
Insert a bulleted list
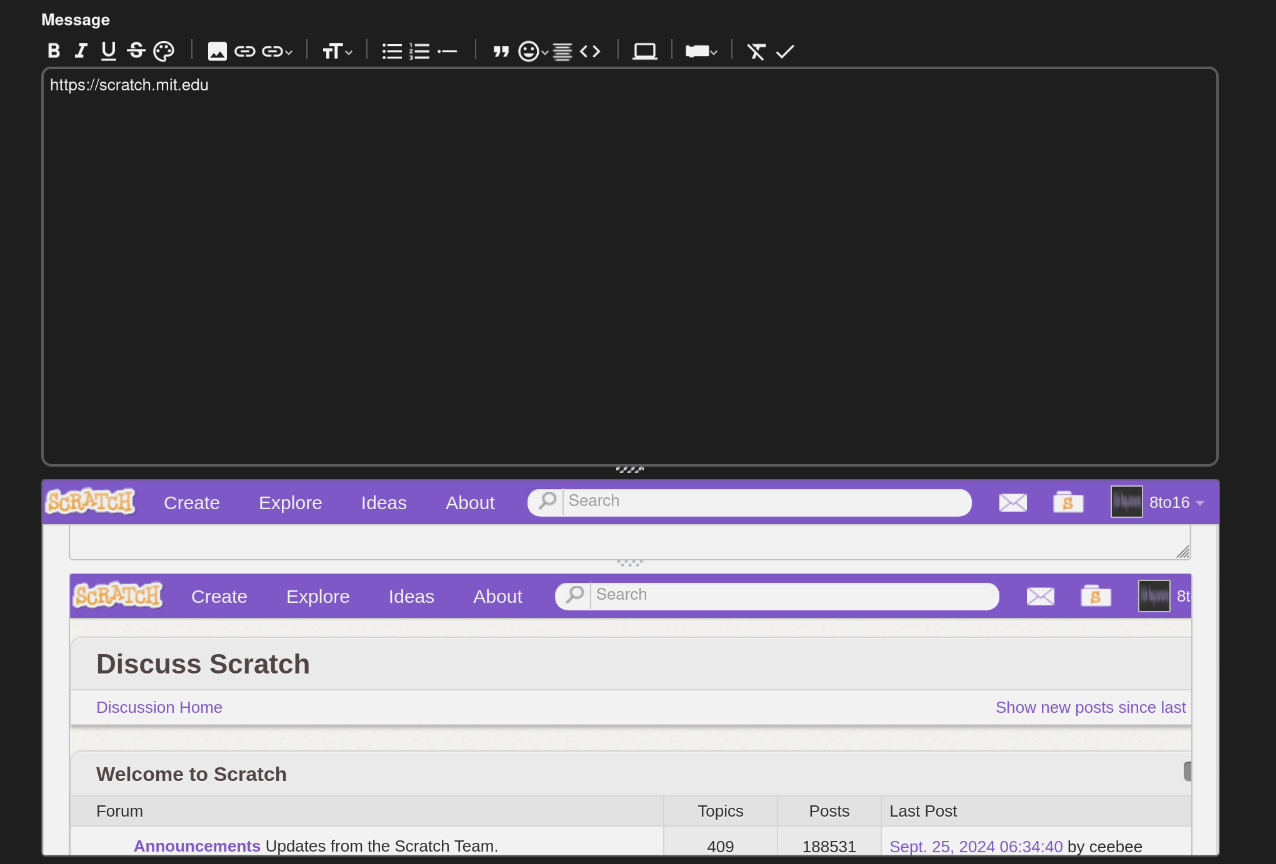pos(392,51)
